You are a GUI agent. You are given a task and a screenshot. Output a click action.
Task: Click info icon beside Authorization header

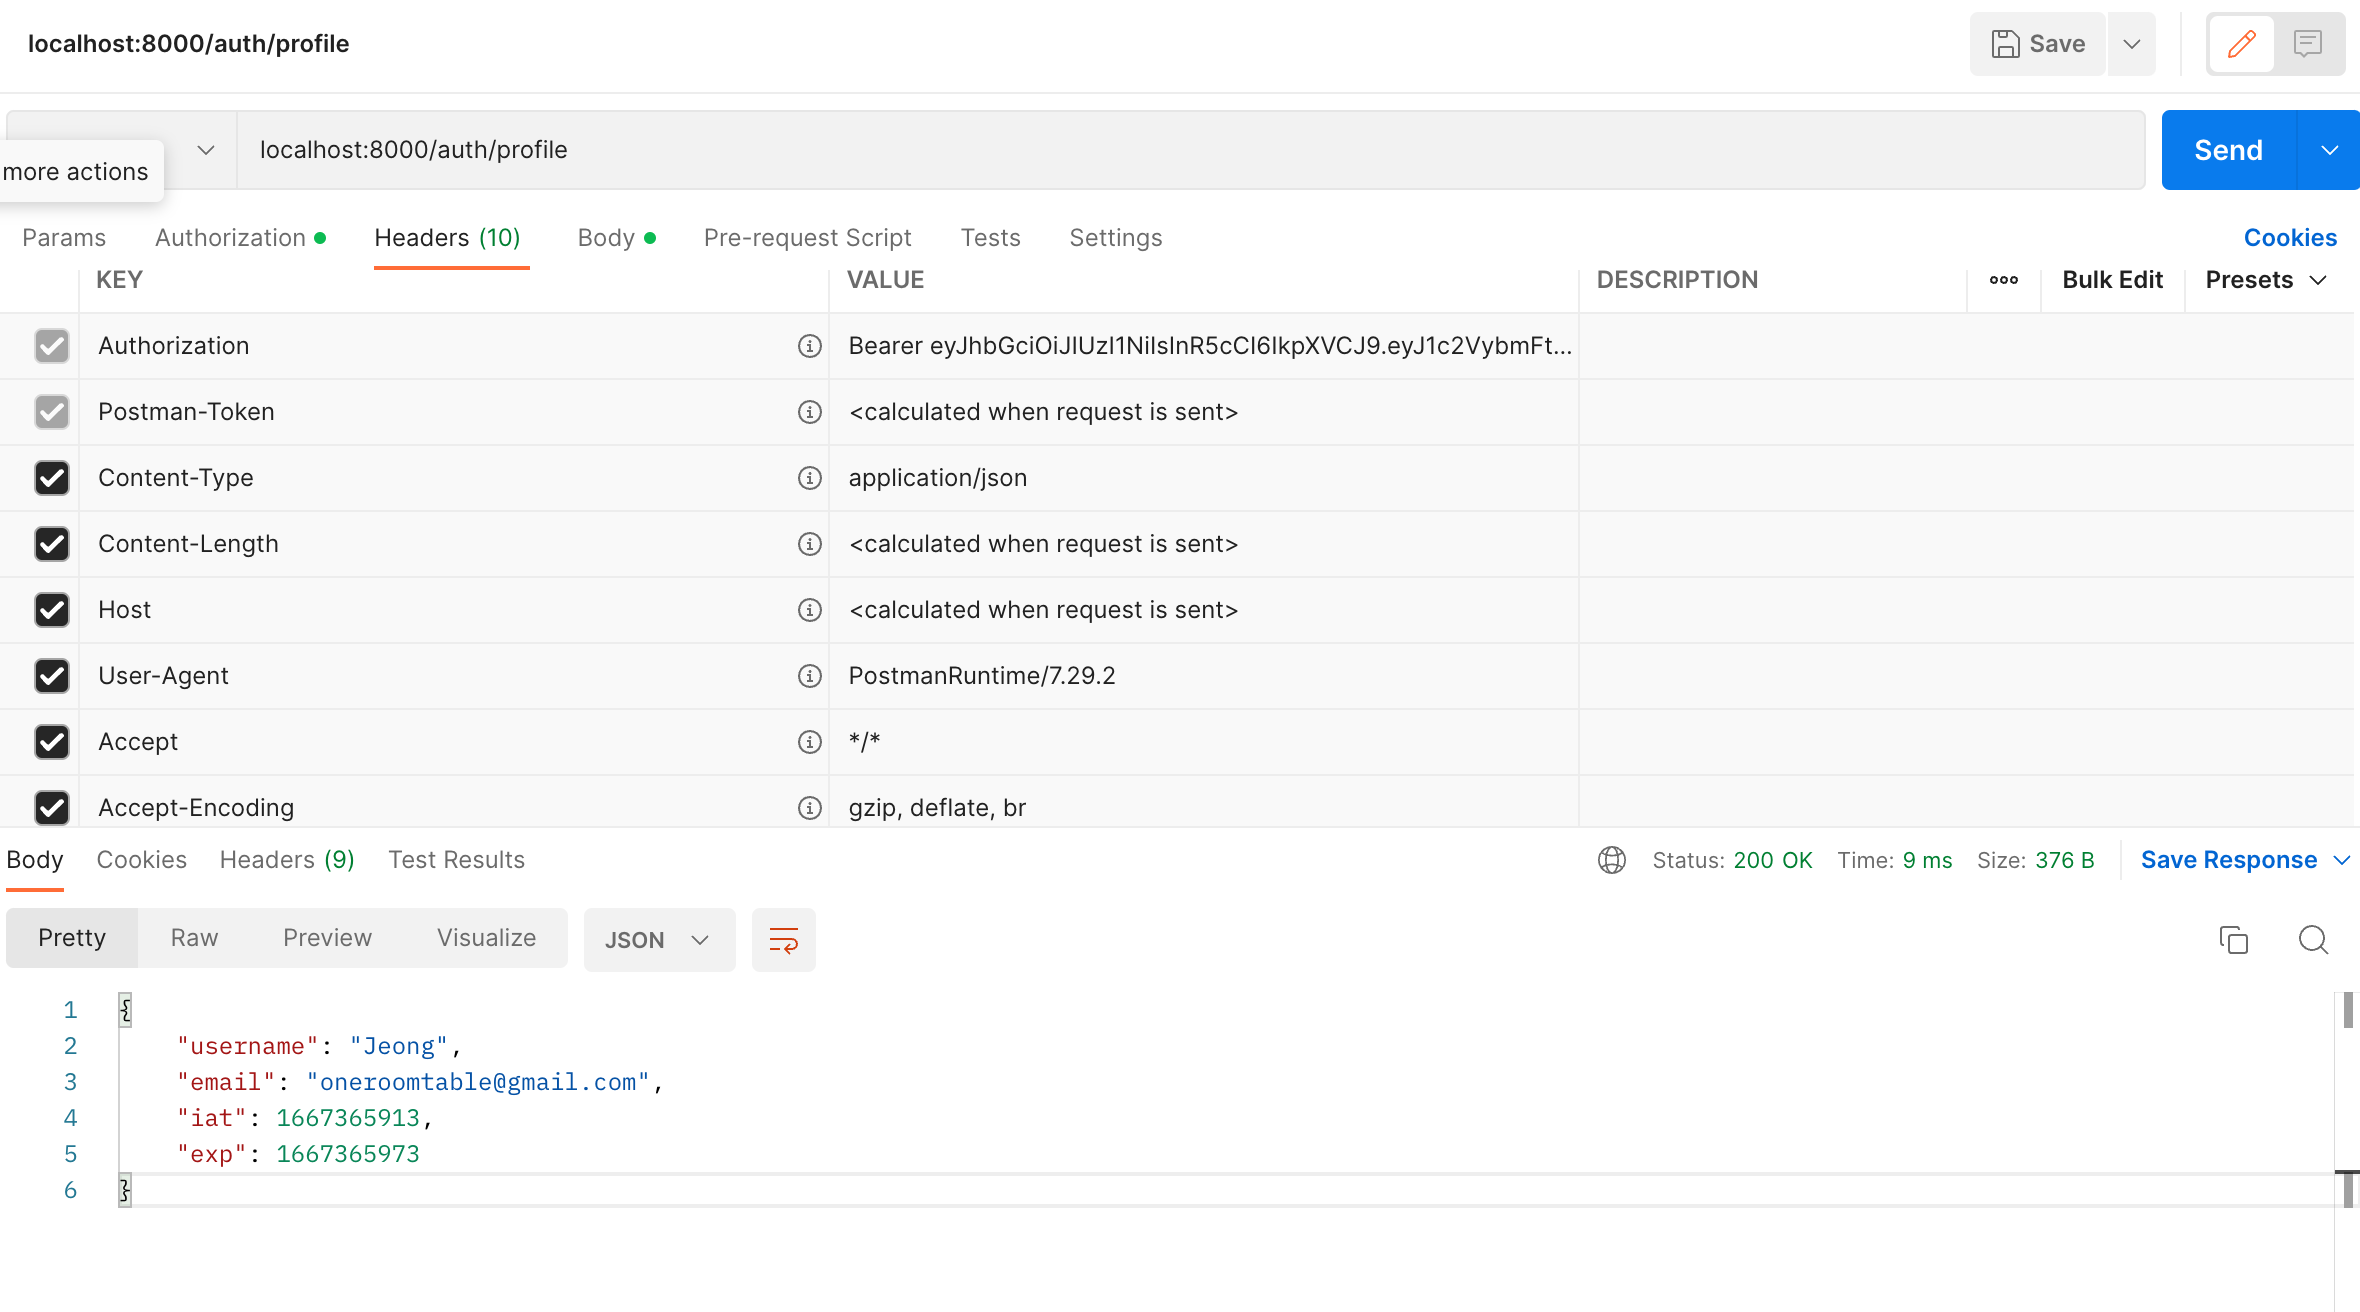[809, 346]
